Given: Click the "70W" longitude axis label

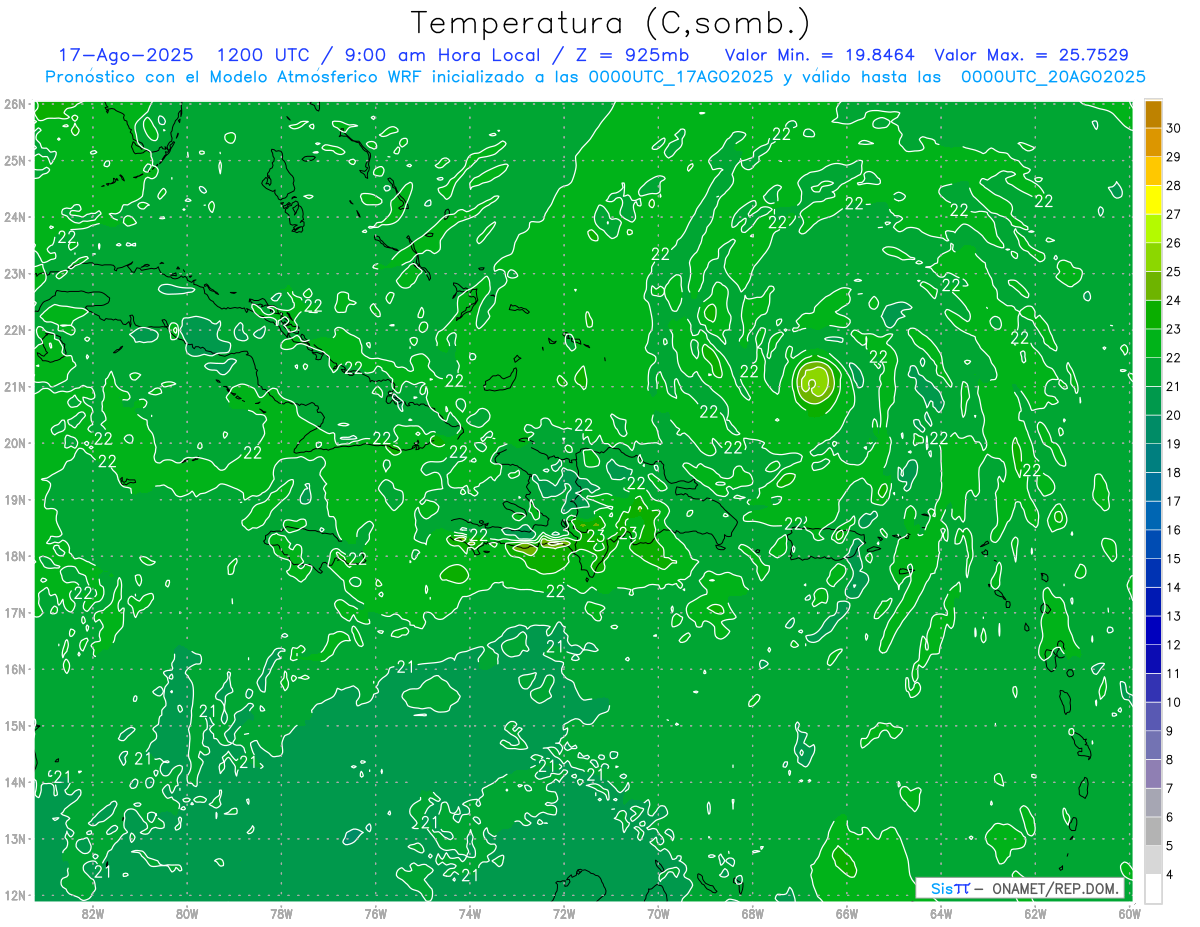Looking at the screenshot, I should pyautogui.click(x=658, y=913).
